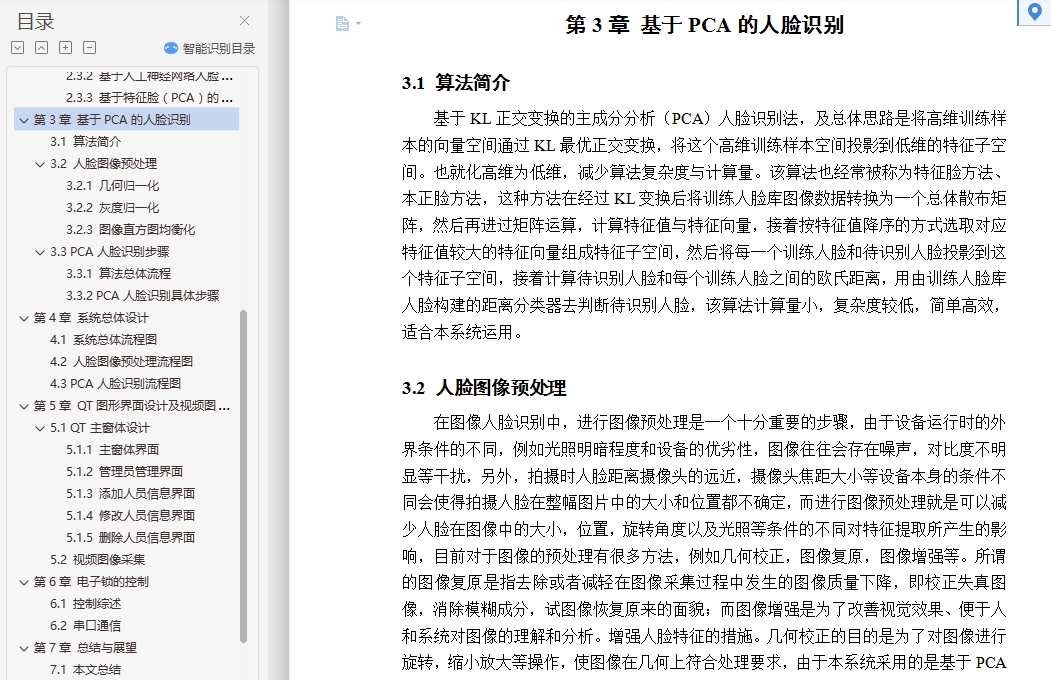Jump to 4.2 人脸图像预处理流程图
This screenshot has width=1051, height=680.
[x=121, y=362]
